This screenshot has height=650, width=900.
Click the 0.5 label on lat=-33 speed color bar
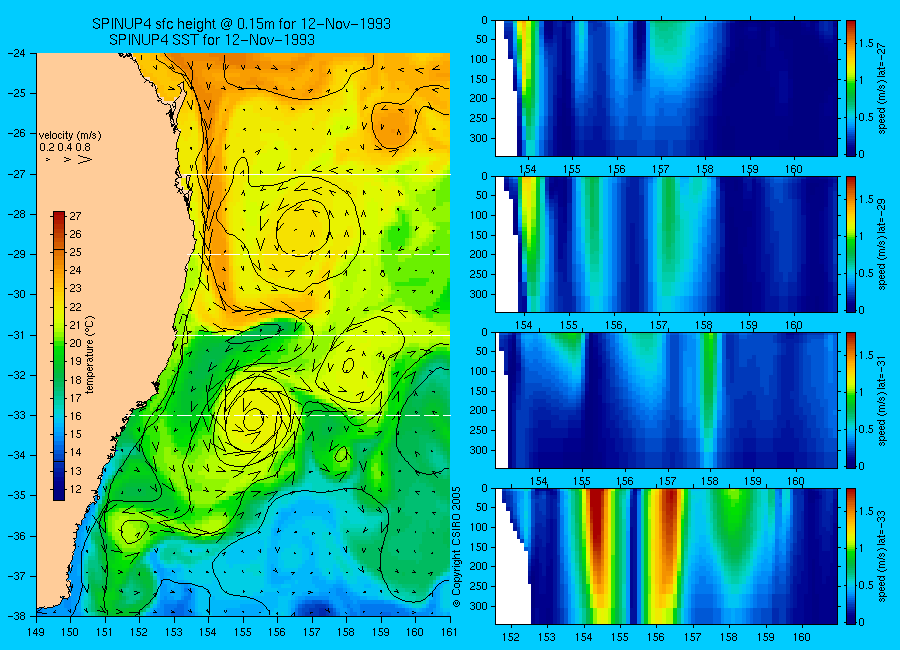coord(866,585)
